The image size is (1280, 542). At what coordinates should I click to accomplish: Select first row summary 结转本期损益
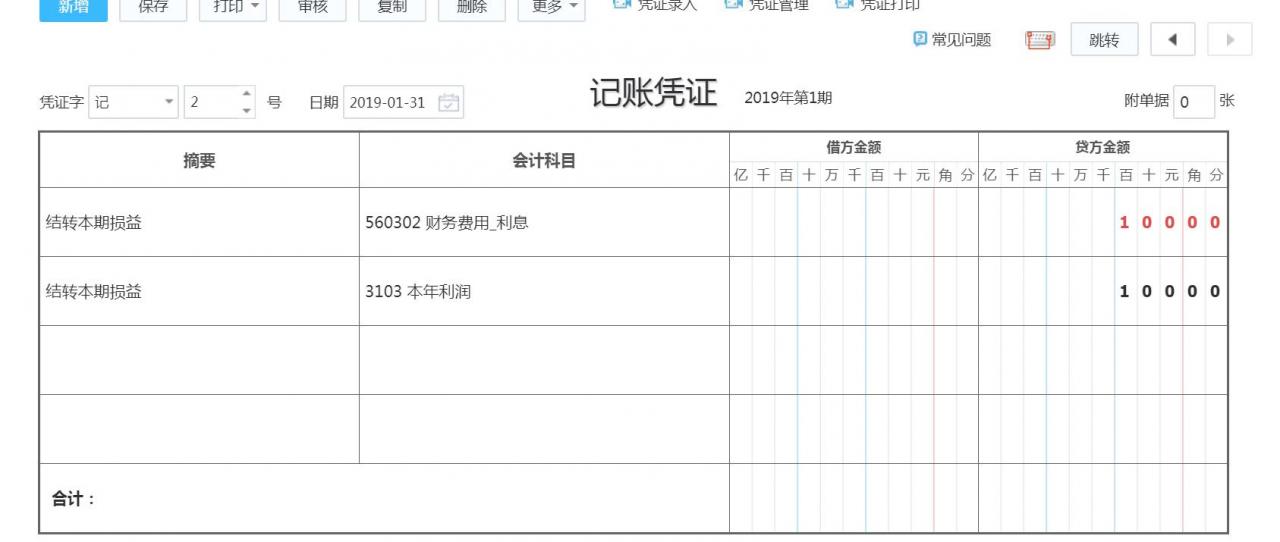point(199,222)
